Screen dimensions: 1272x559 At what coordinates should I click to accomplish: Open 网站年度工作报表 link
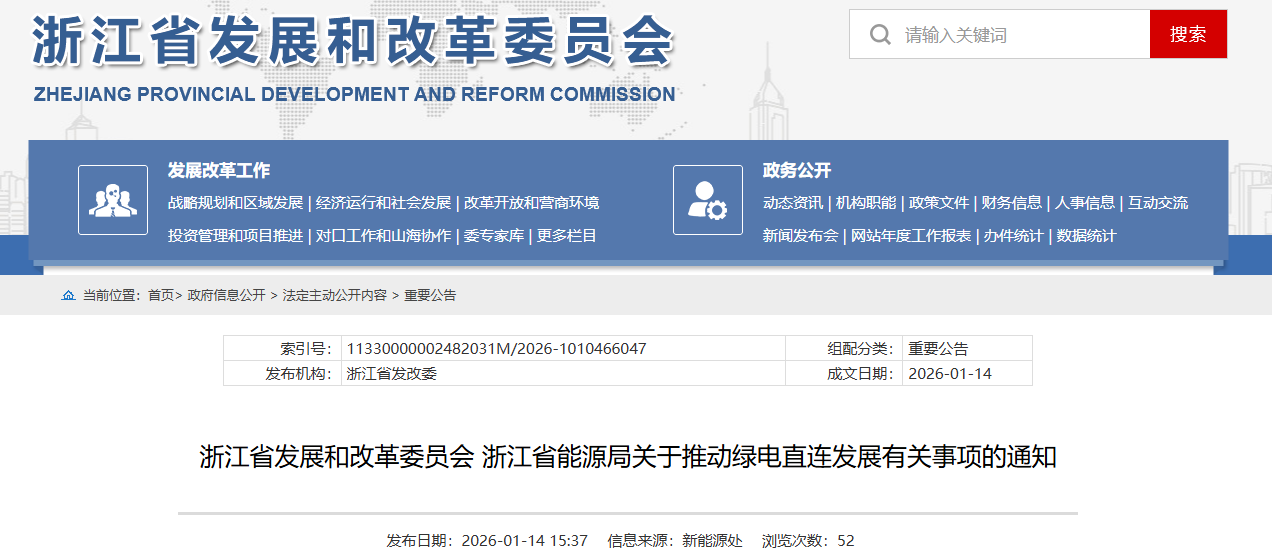[x=911, y=236]
